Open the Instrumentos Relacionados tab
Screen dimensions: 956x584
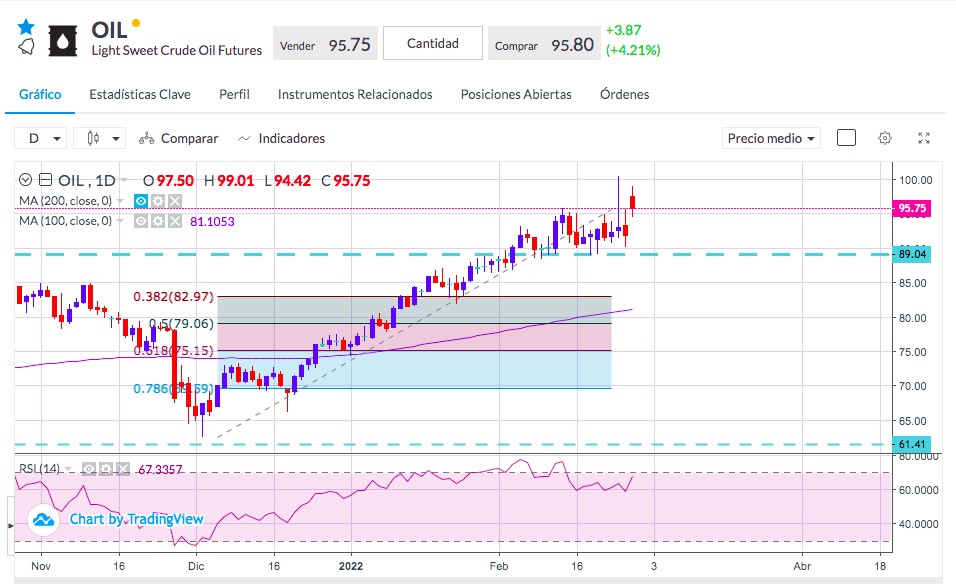[355, 94]
